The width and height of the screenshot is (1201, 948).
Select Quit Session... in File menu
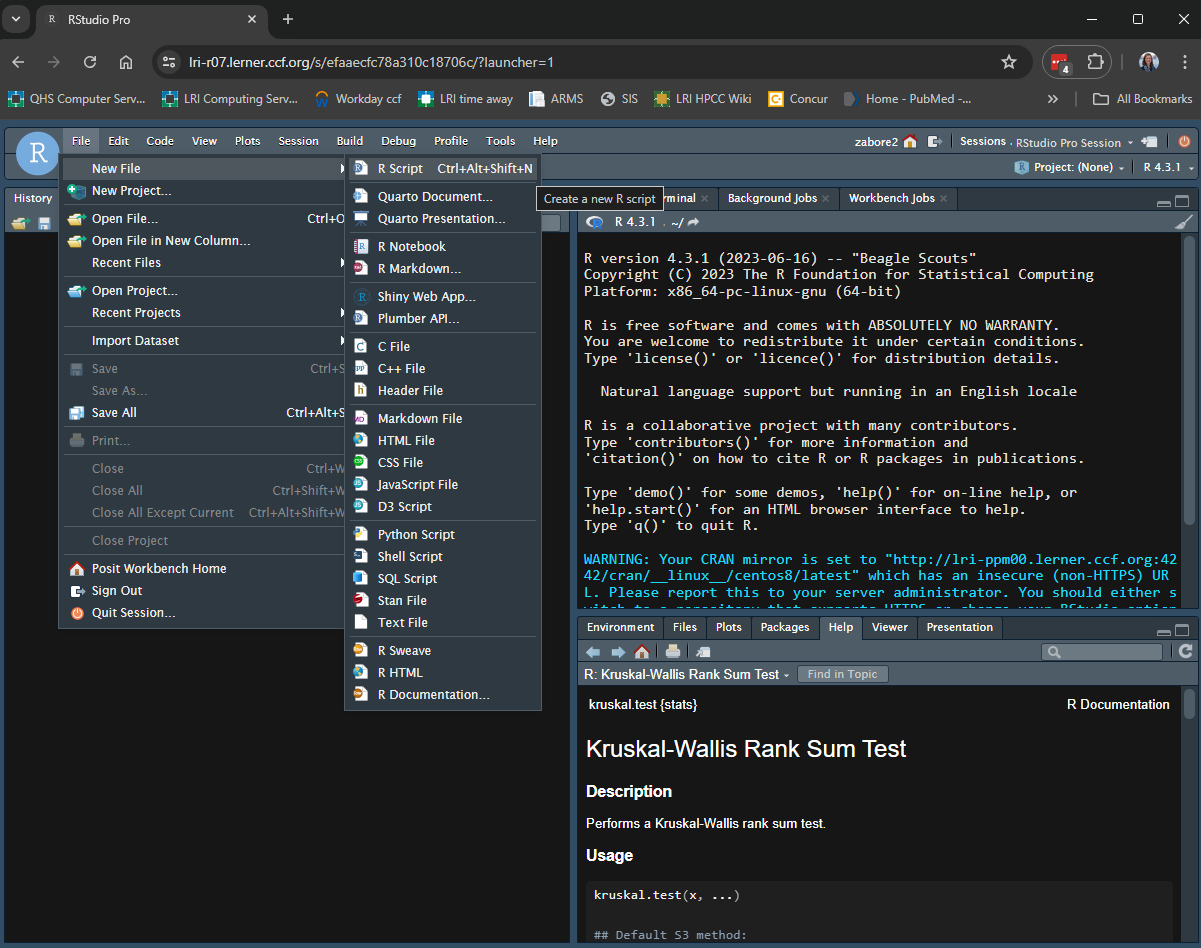click(202, 612)
